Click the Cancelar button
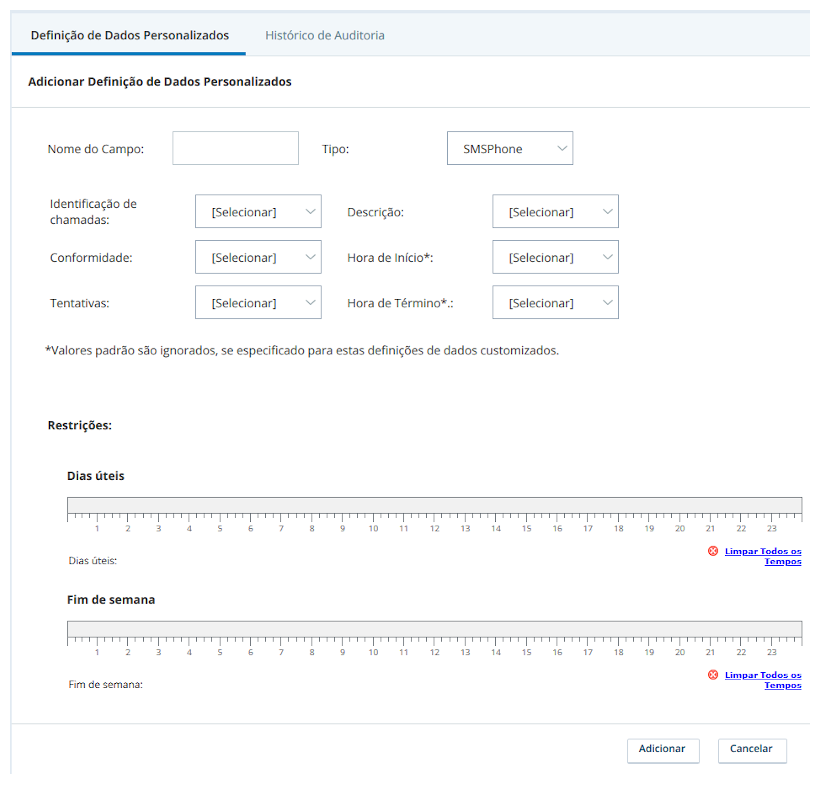This screenshot has width=815, height=786. point(752,751)
